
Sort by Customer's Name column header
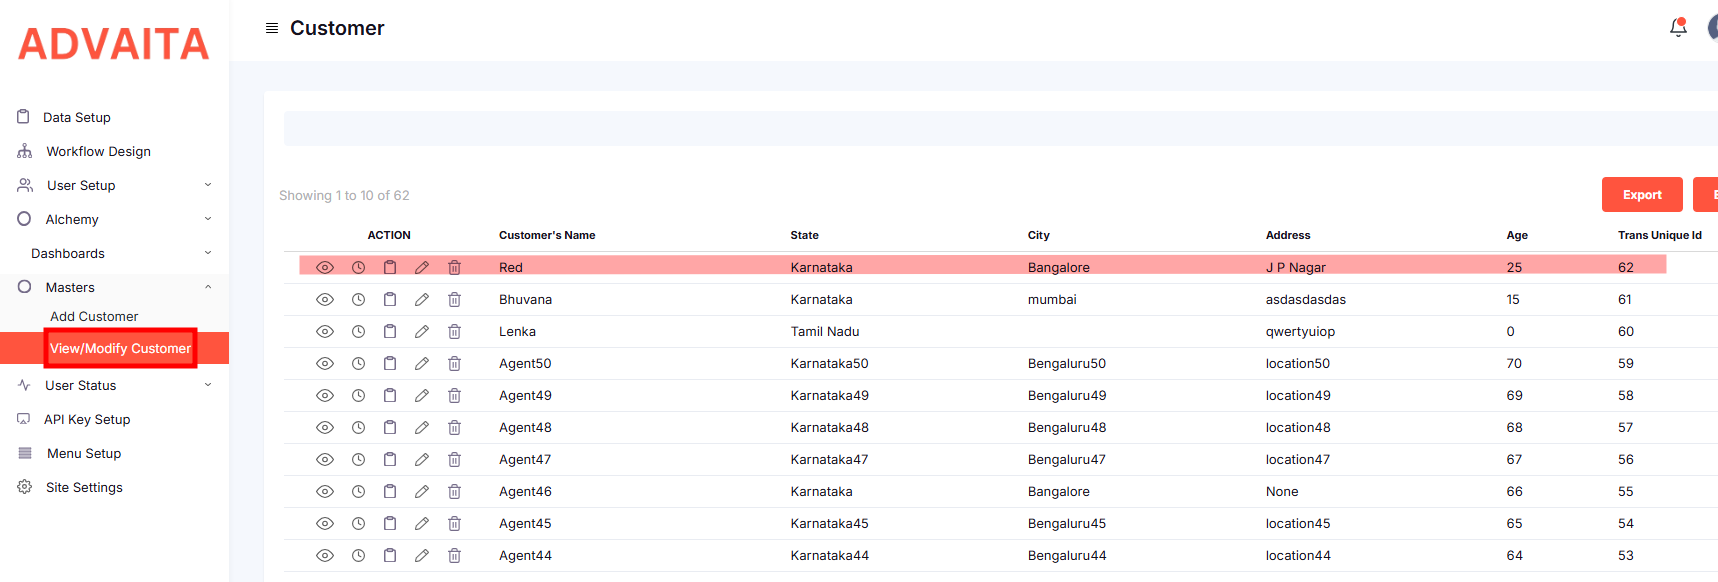point(547,236)
